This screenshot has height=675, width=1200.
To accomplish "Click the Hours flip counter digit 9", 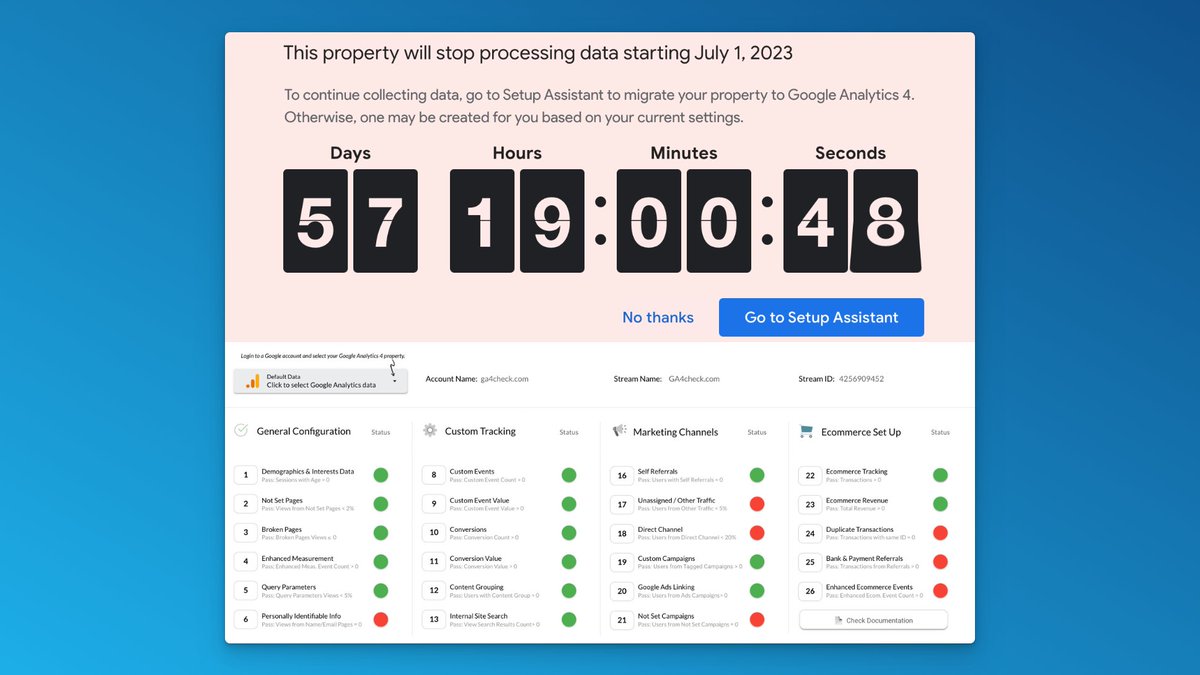I will pyautogui.click(x=552, y=221).
